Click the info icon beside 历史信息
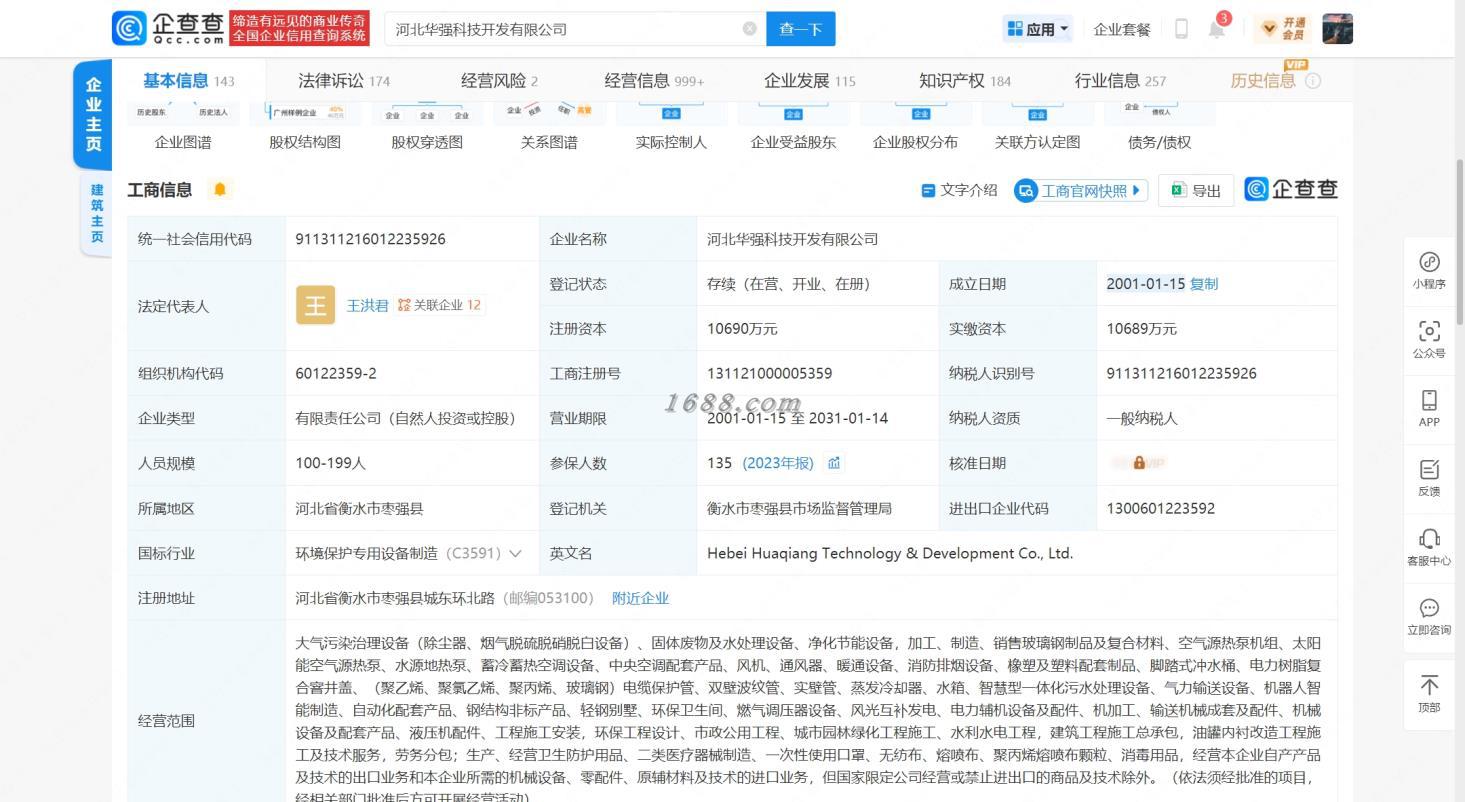 tap(1313, 81)
